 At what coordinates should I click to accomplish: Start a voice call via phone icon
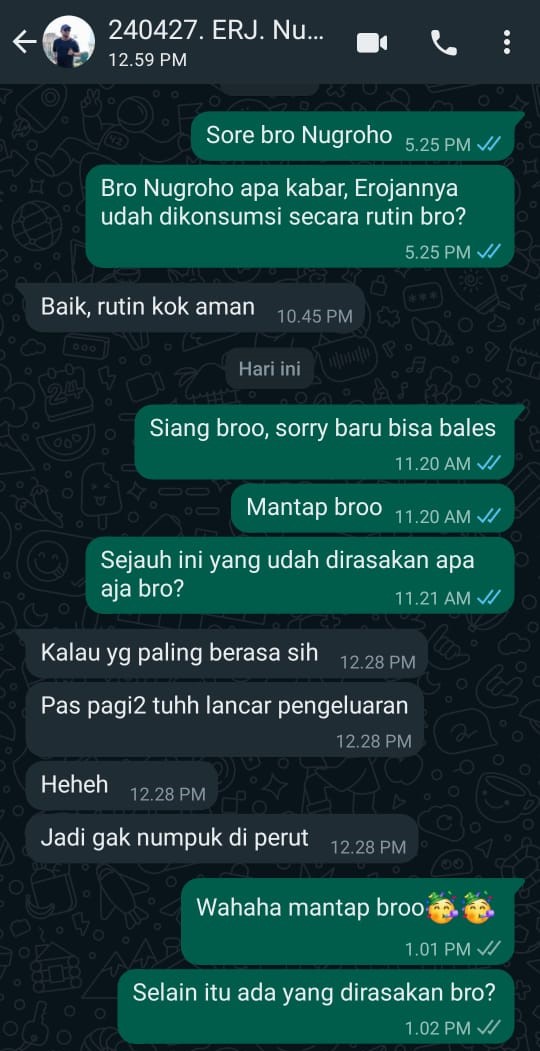coord(444,44)
